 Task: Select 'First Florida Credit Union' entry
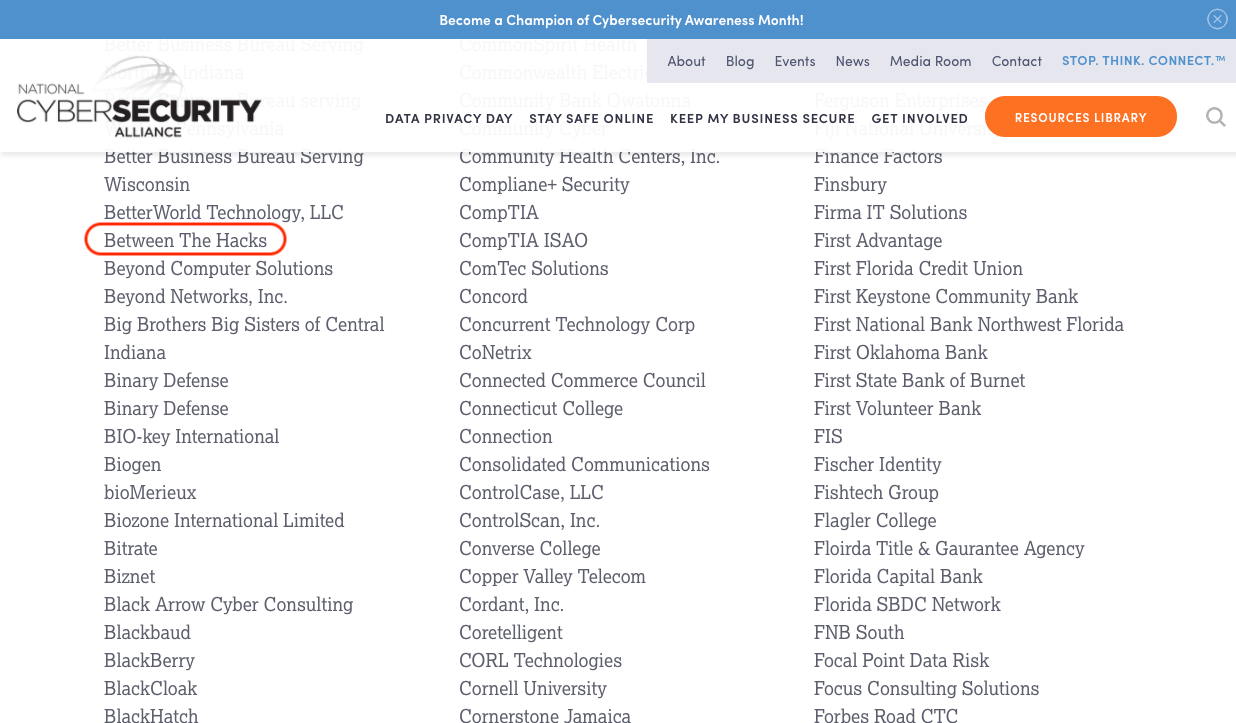coord(918,268)
